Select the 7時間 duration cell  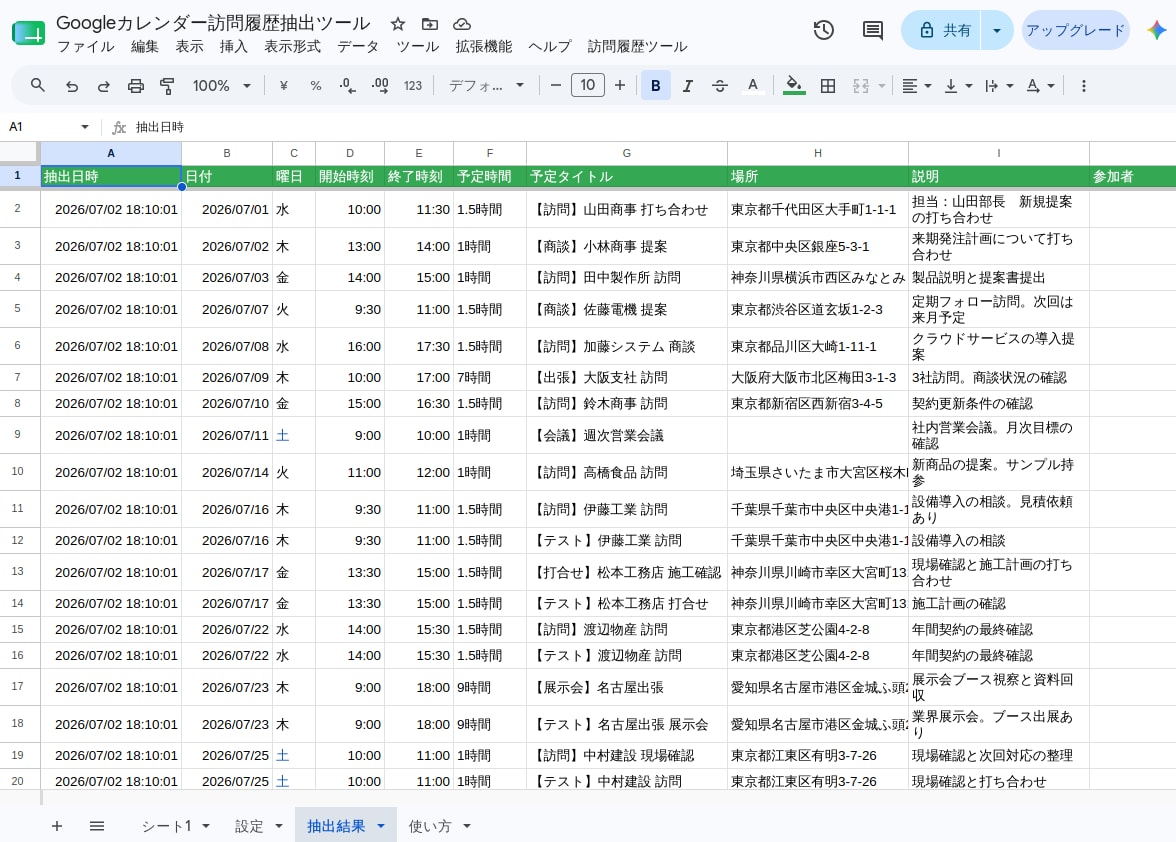[x=490, y=377]
